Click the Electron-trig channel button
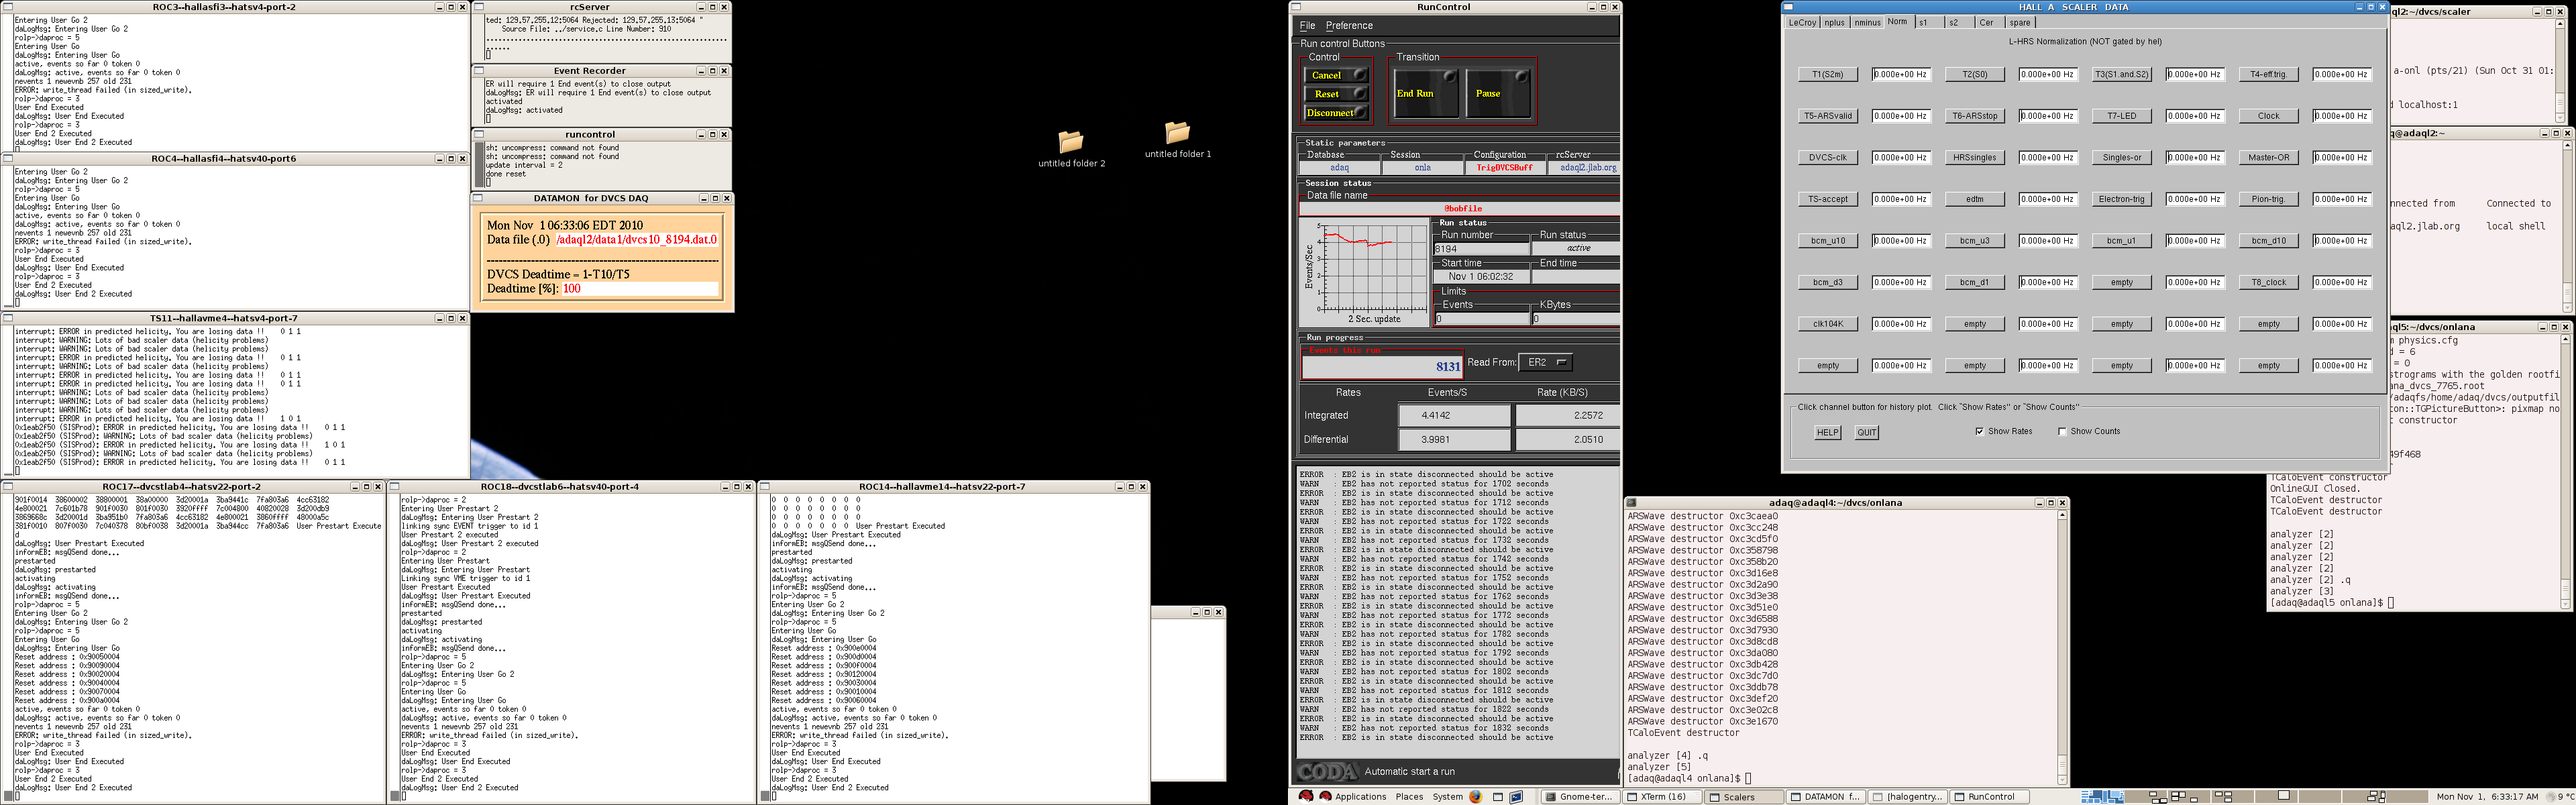Image resolution: width=2576 pixels, height=805 pixels. [2122, 199]
